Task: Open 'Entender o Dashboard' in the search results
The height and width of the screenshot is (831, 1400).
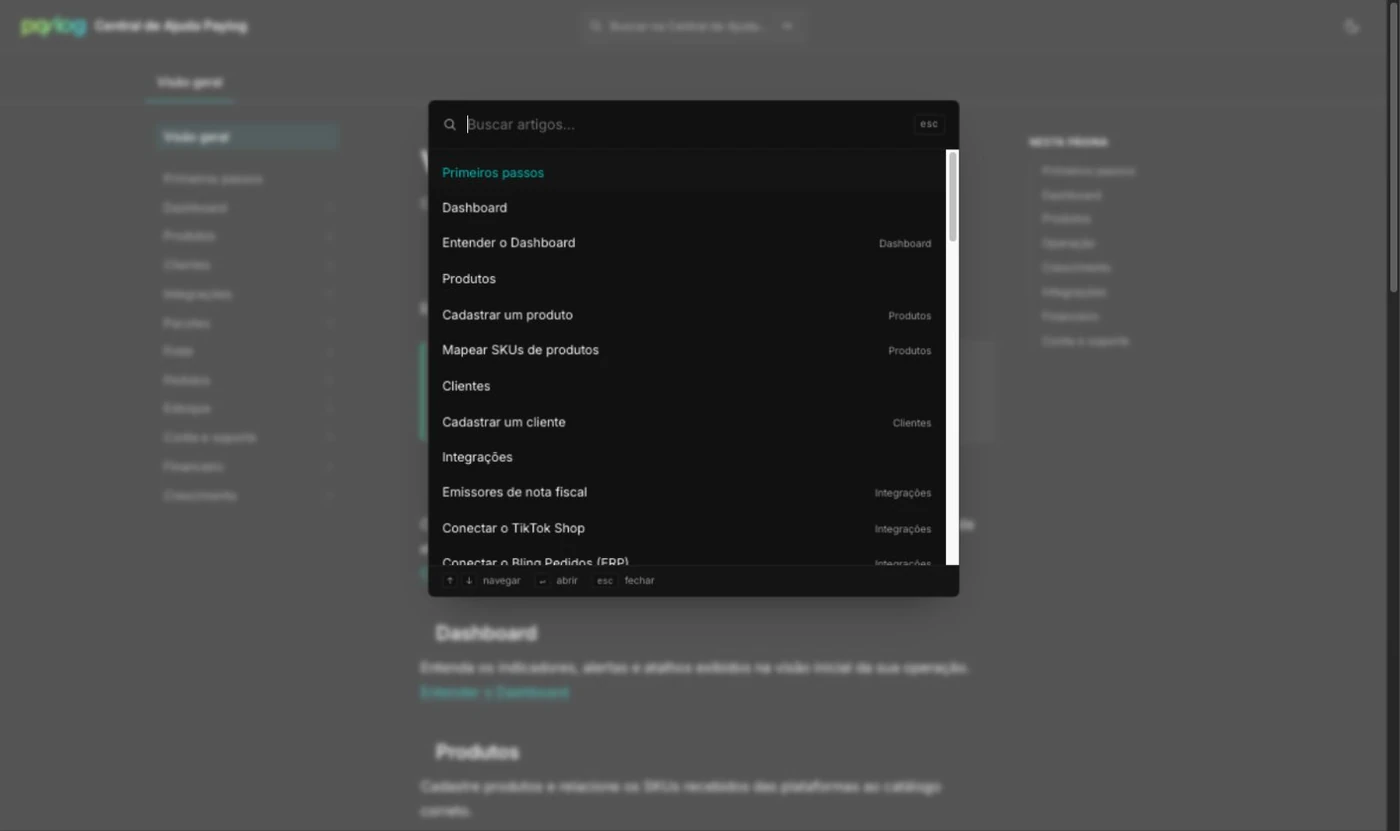Action: click(687, 243)
